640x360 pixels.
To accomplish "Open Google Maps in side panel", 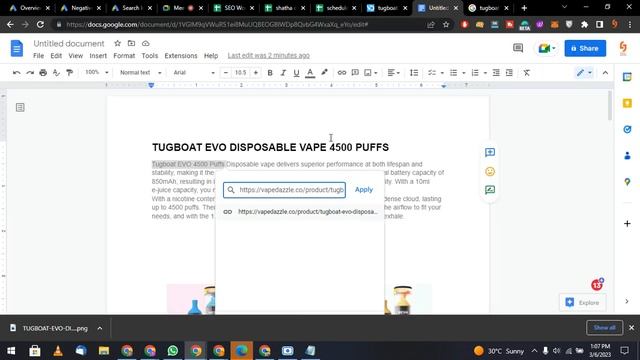I will (x=627, y=182).
